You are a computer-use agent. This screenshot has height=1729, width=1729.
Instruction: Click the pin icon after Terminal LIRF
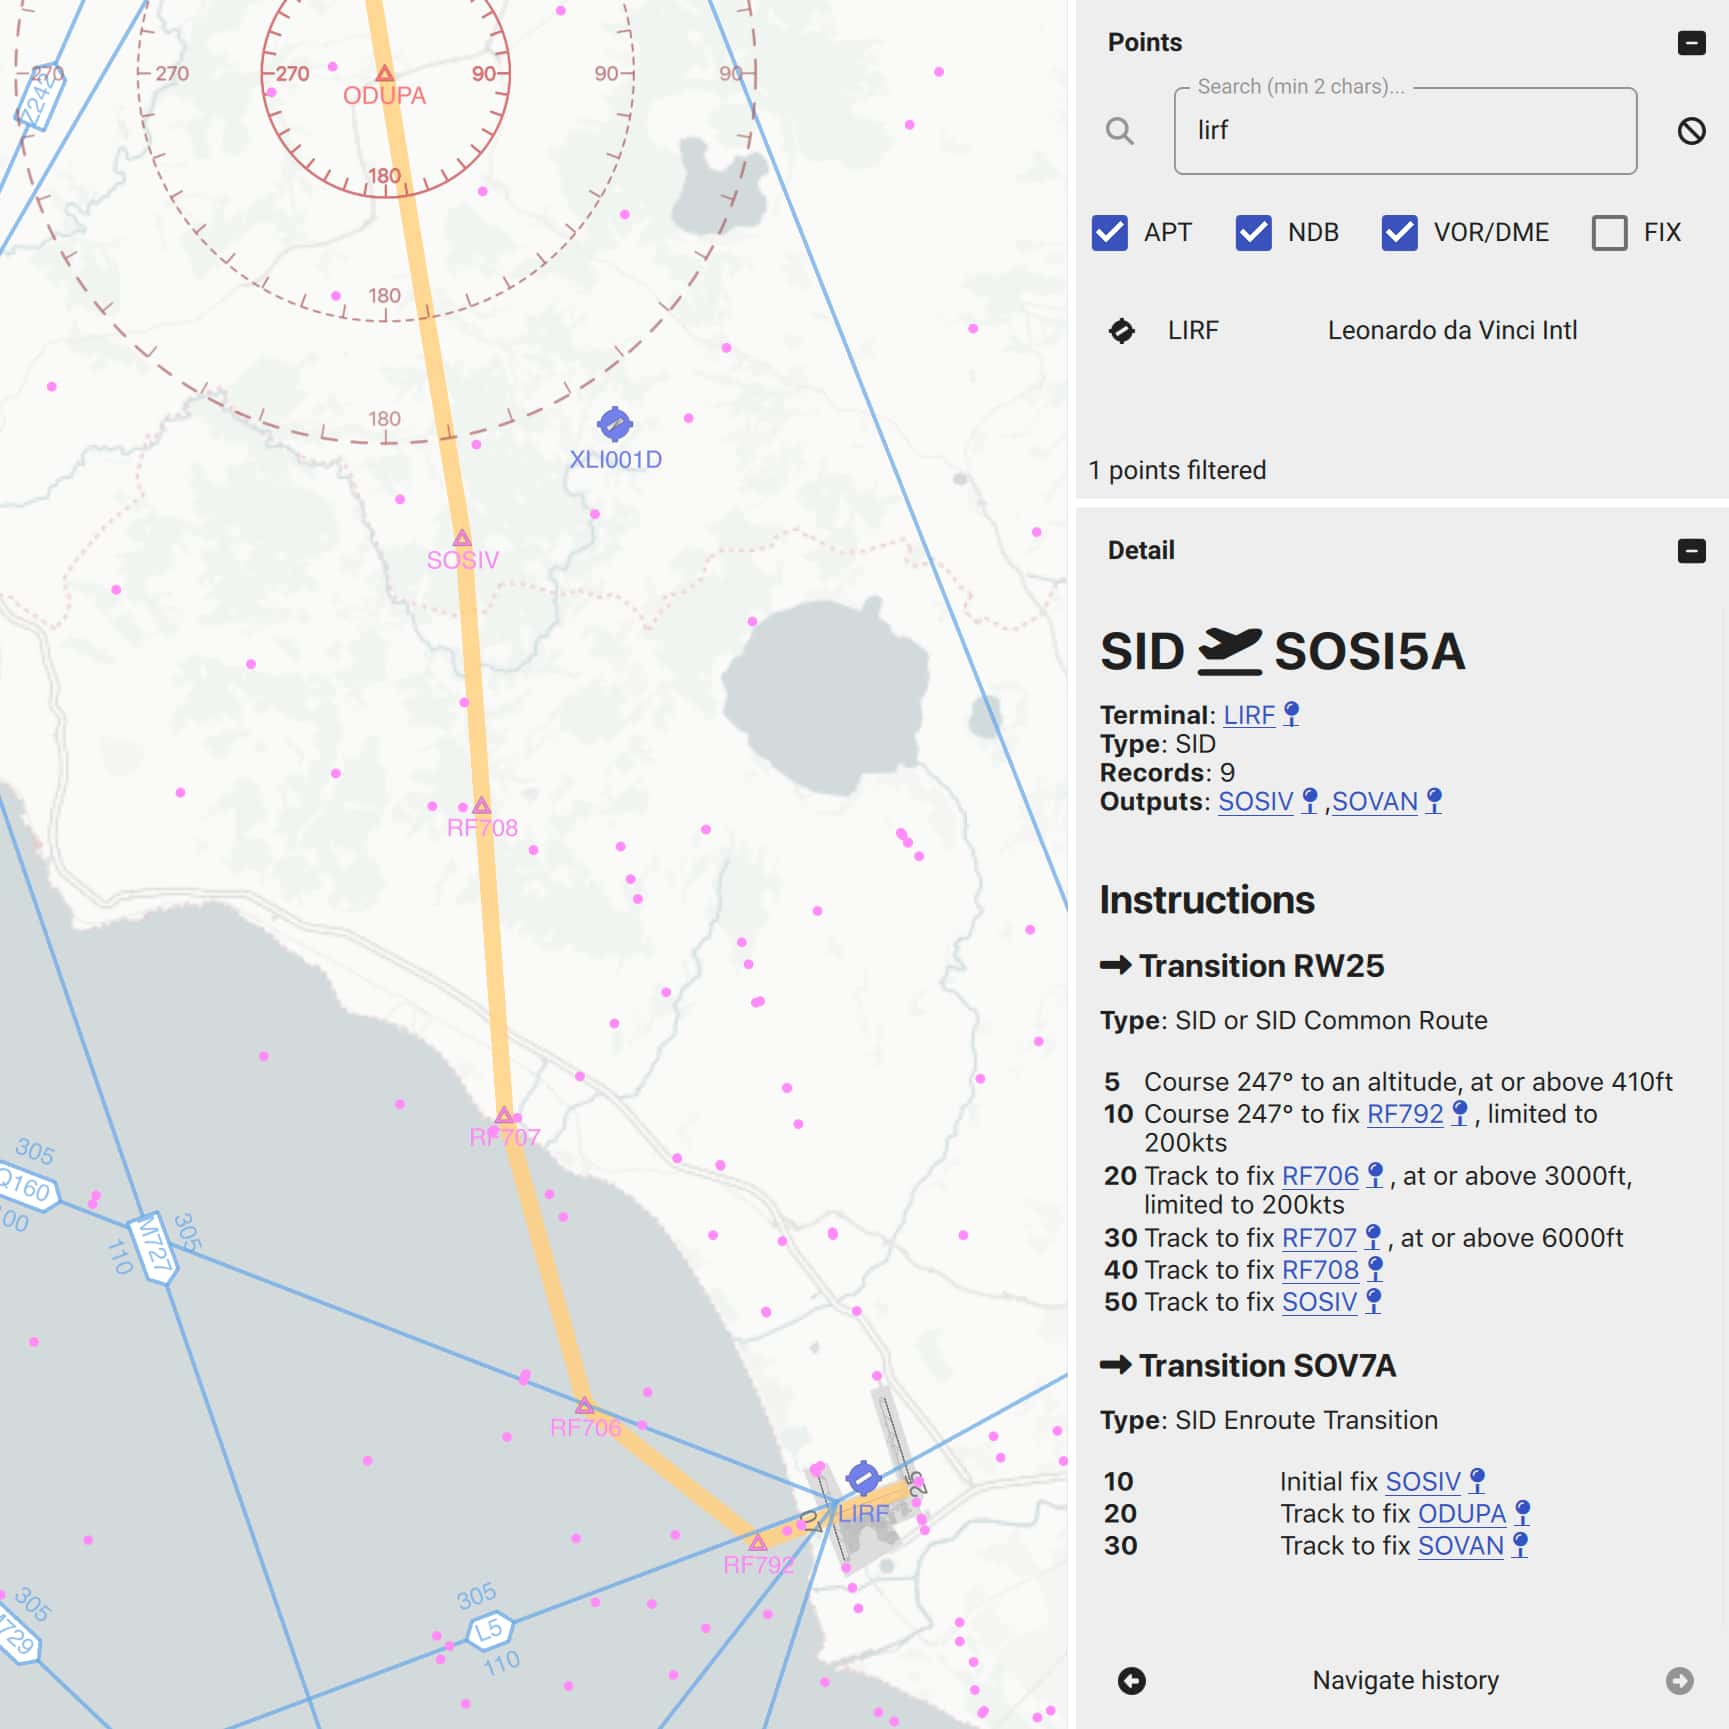point(1291,713)
